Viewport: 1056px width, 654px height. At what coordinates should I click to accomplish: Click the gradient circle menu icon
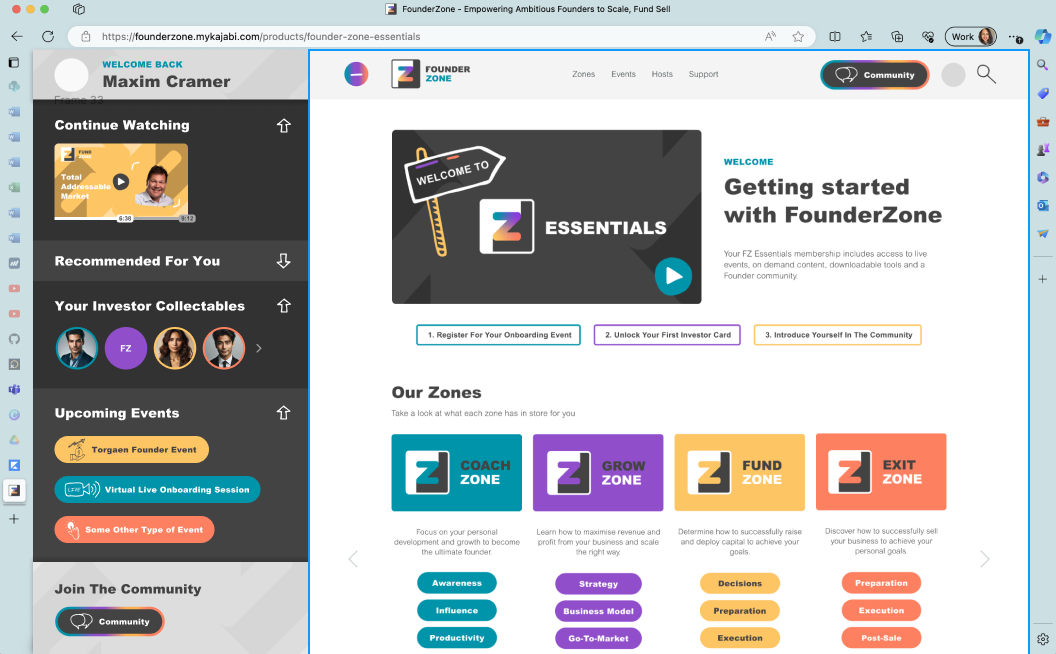tap(356, 74)
